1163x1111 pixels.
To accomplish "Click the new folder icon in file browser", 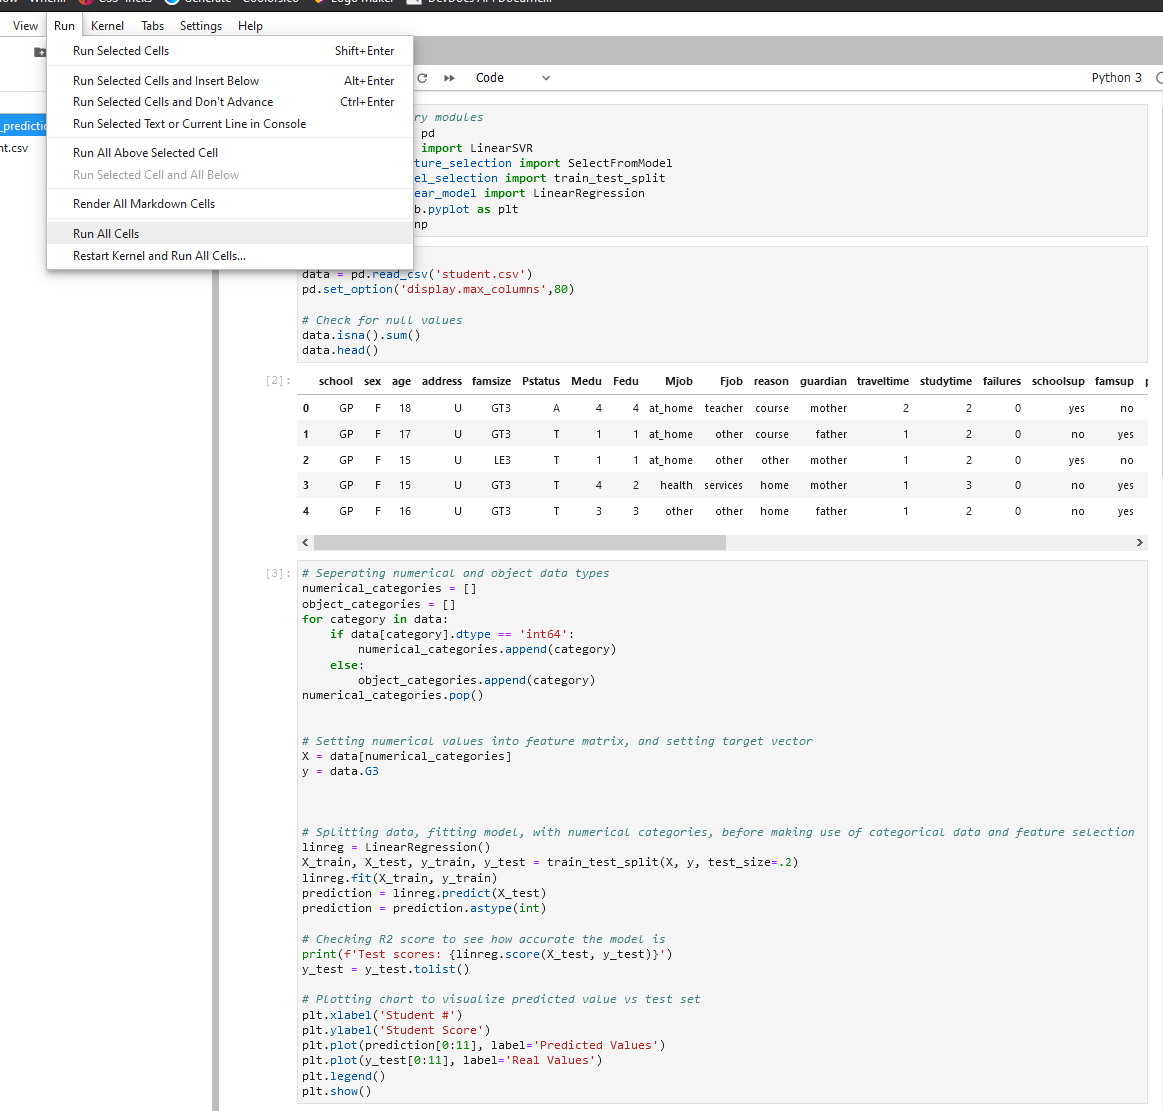I will click(40, 52).
